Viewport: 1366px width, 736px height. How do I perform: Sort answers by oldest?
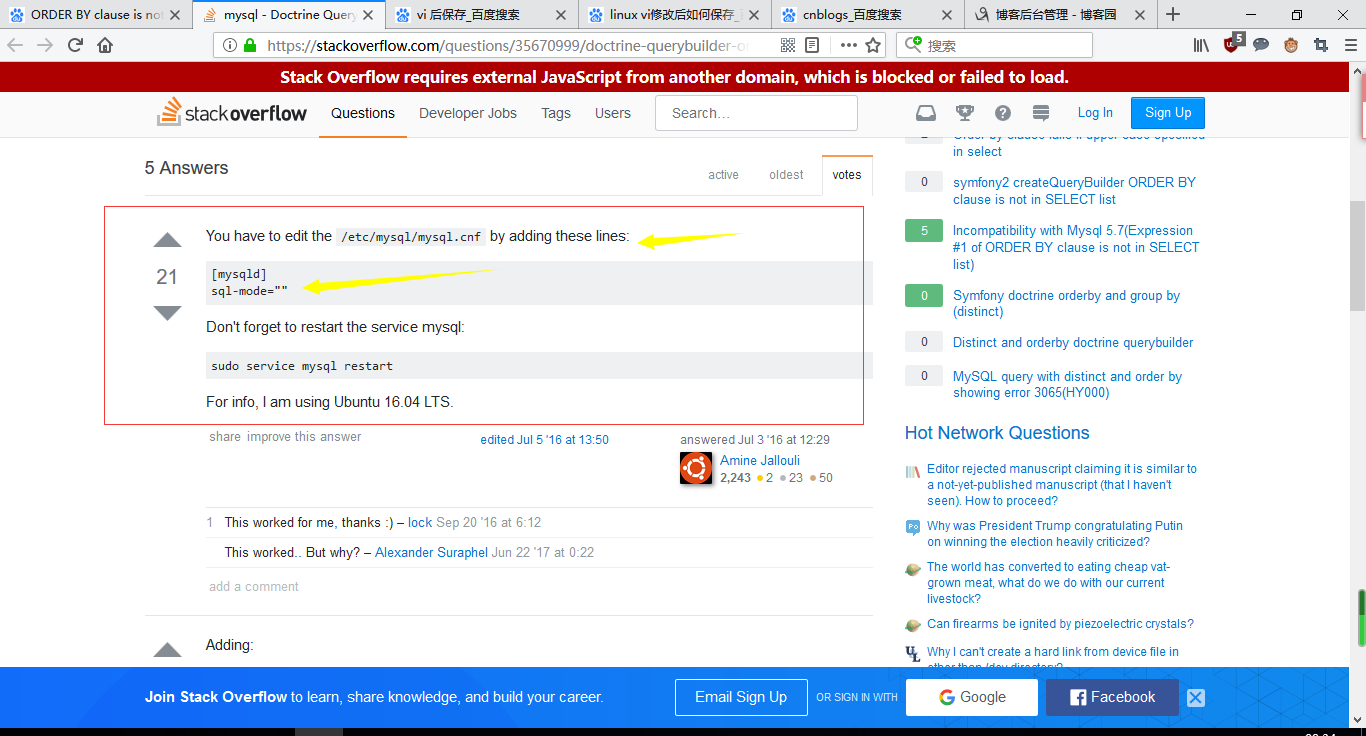click(x=786, y=175)
